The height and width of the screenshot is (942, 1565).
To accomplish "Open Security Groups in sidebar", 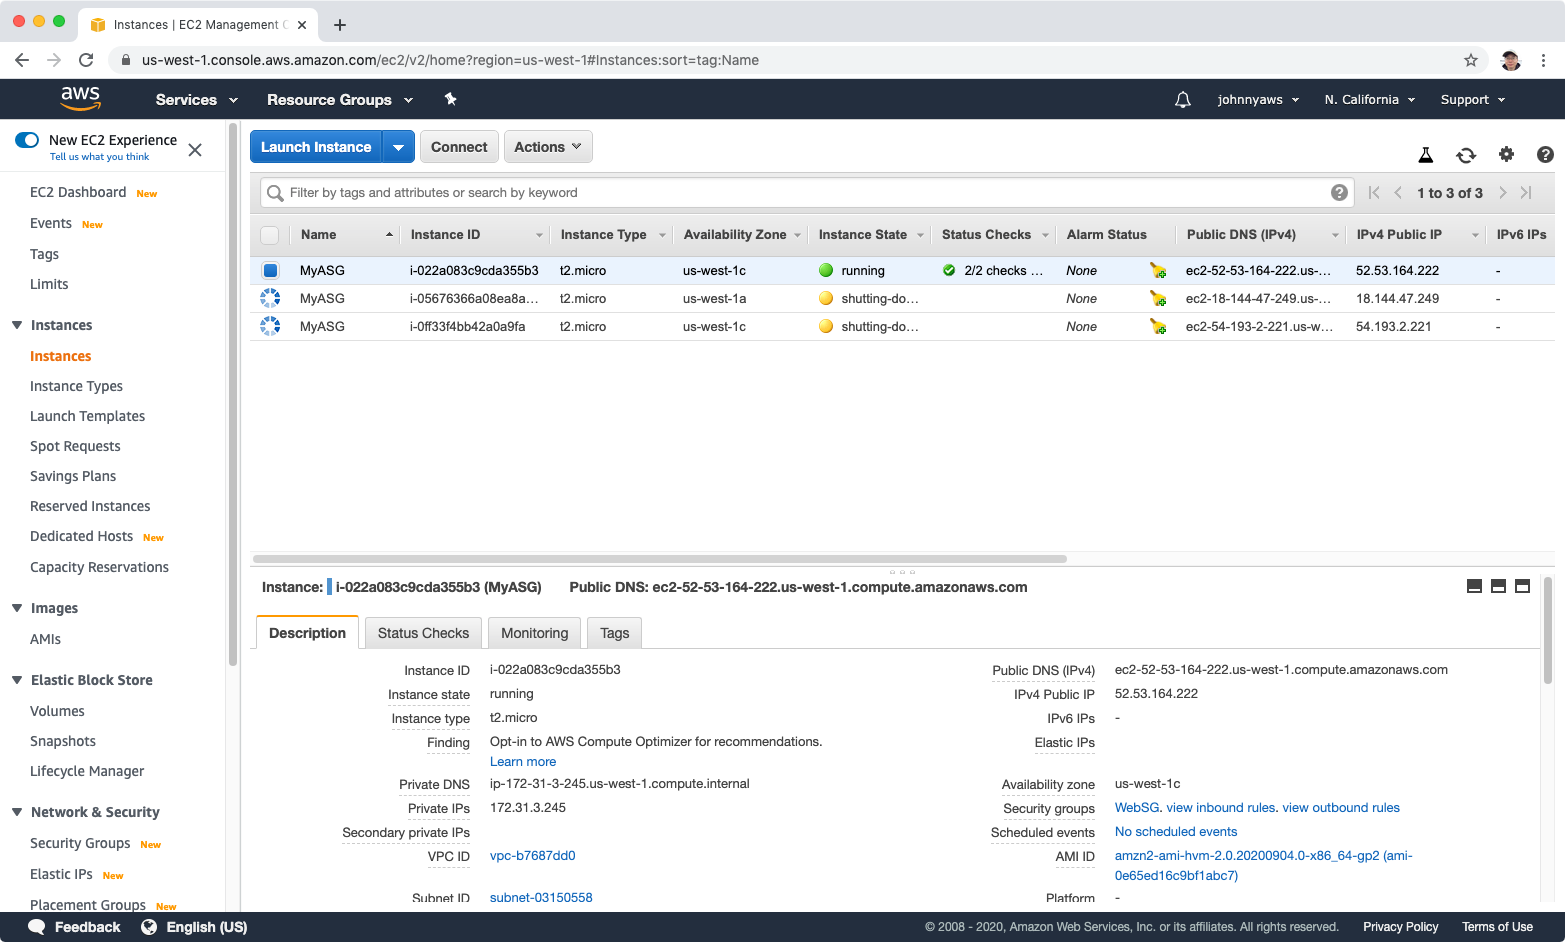I will point(80,843).
